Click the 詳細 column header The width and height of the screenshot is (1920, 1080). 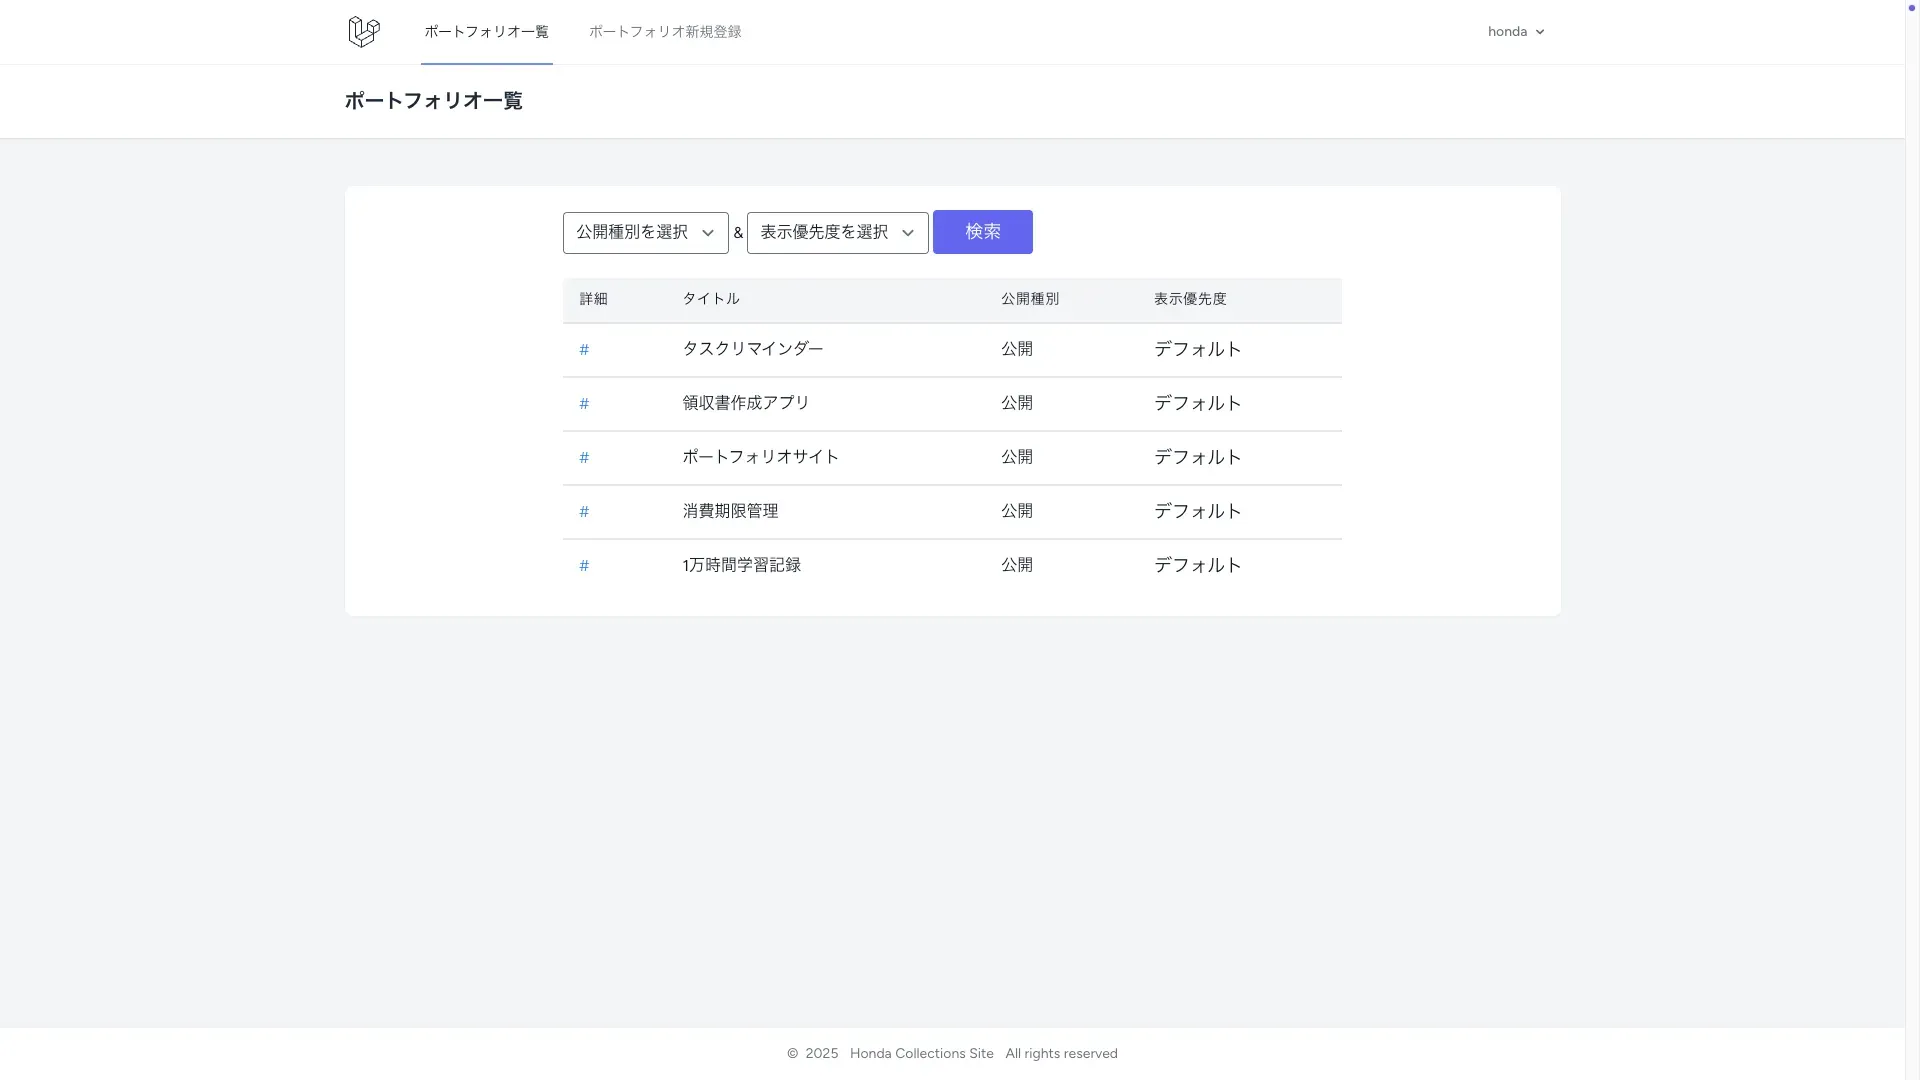click(x=592, y=298)
